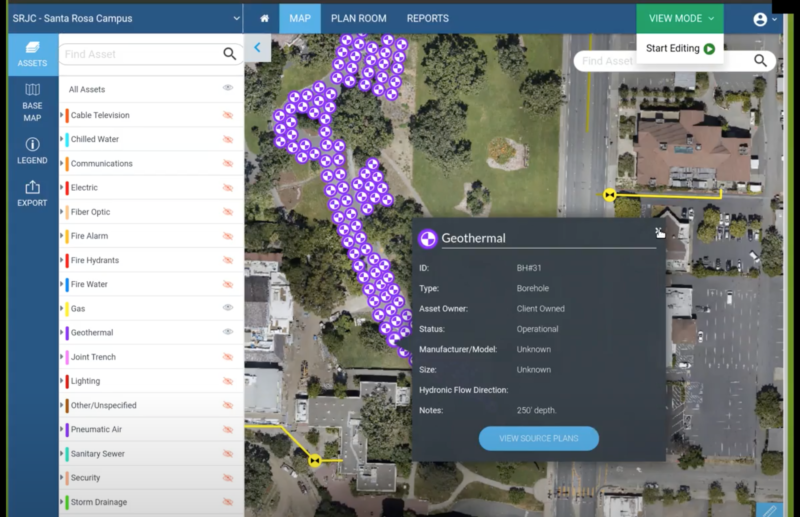Click the pencil edit icon at map corner
This screenshot has height=517, width=800.
[768, 509]
